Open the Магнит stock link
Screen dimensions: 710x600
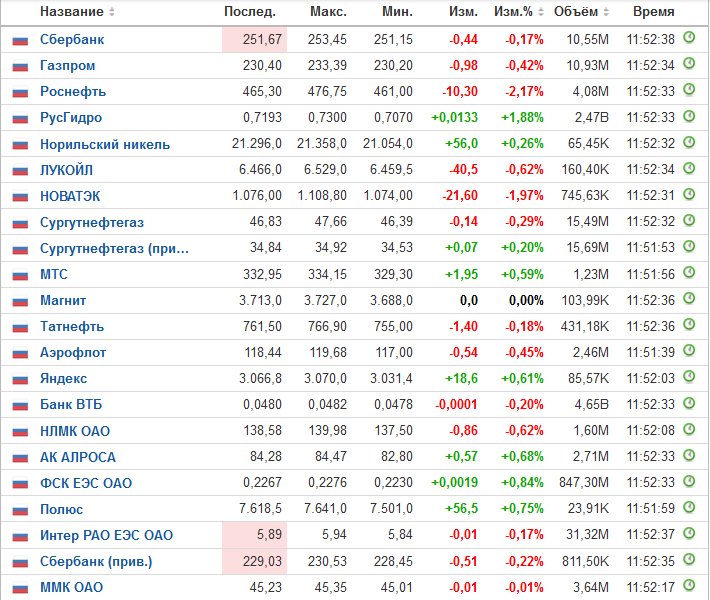[63, 301]
